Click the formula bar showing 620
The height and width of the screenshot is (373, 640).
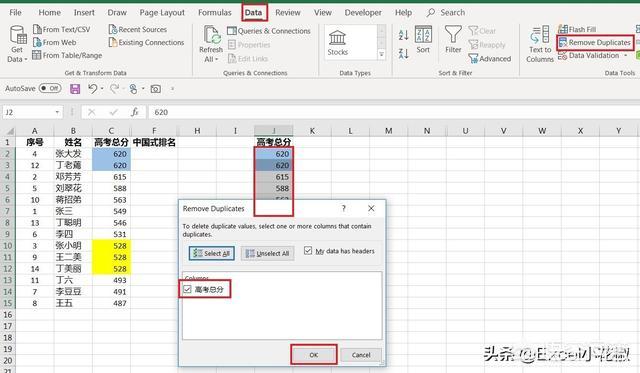(x=394, y=112)
